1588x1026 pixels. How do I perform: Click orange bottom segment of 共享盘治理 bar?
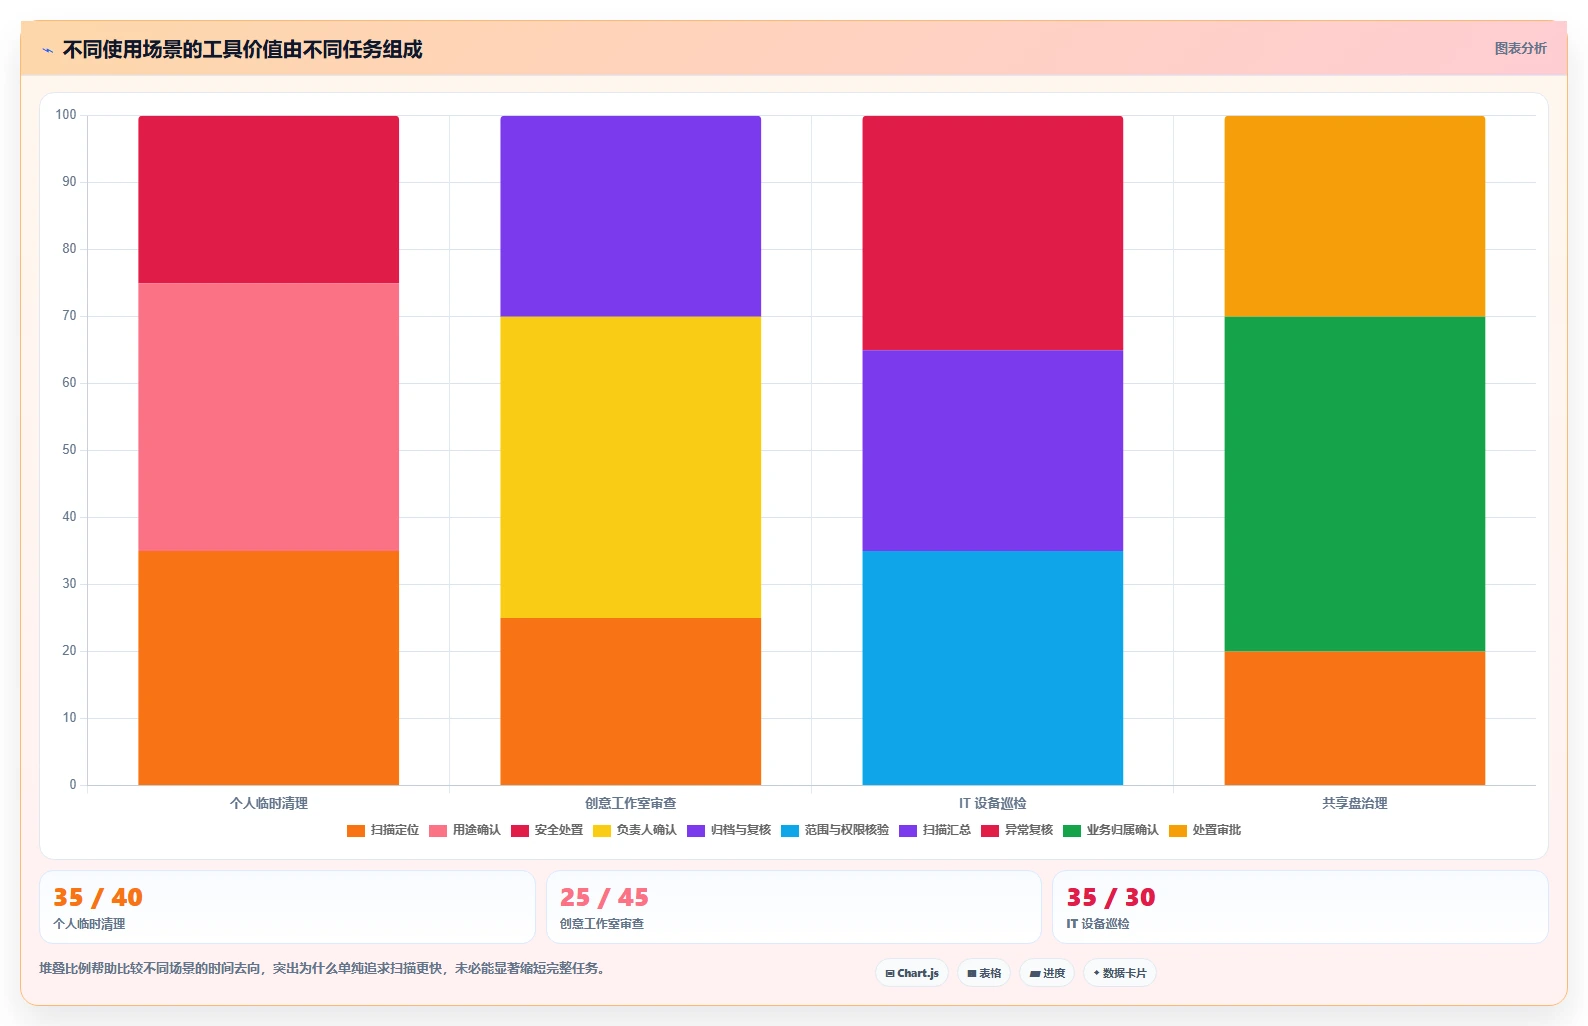1354,718
